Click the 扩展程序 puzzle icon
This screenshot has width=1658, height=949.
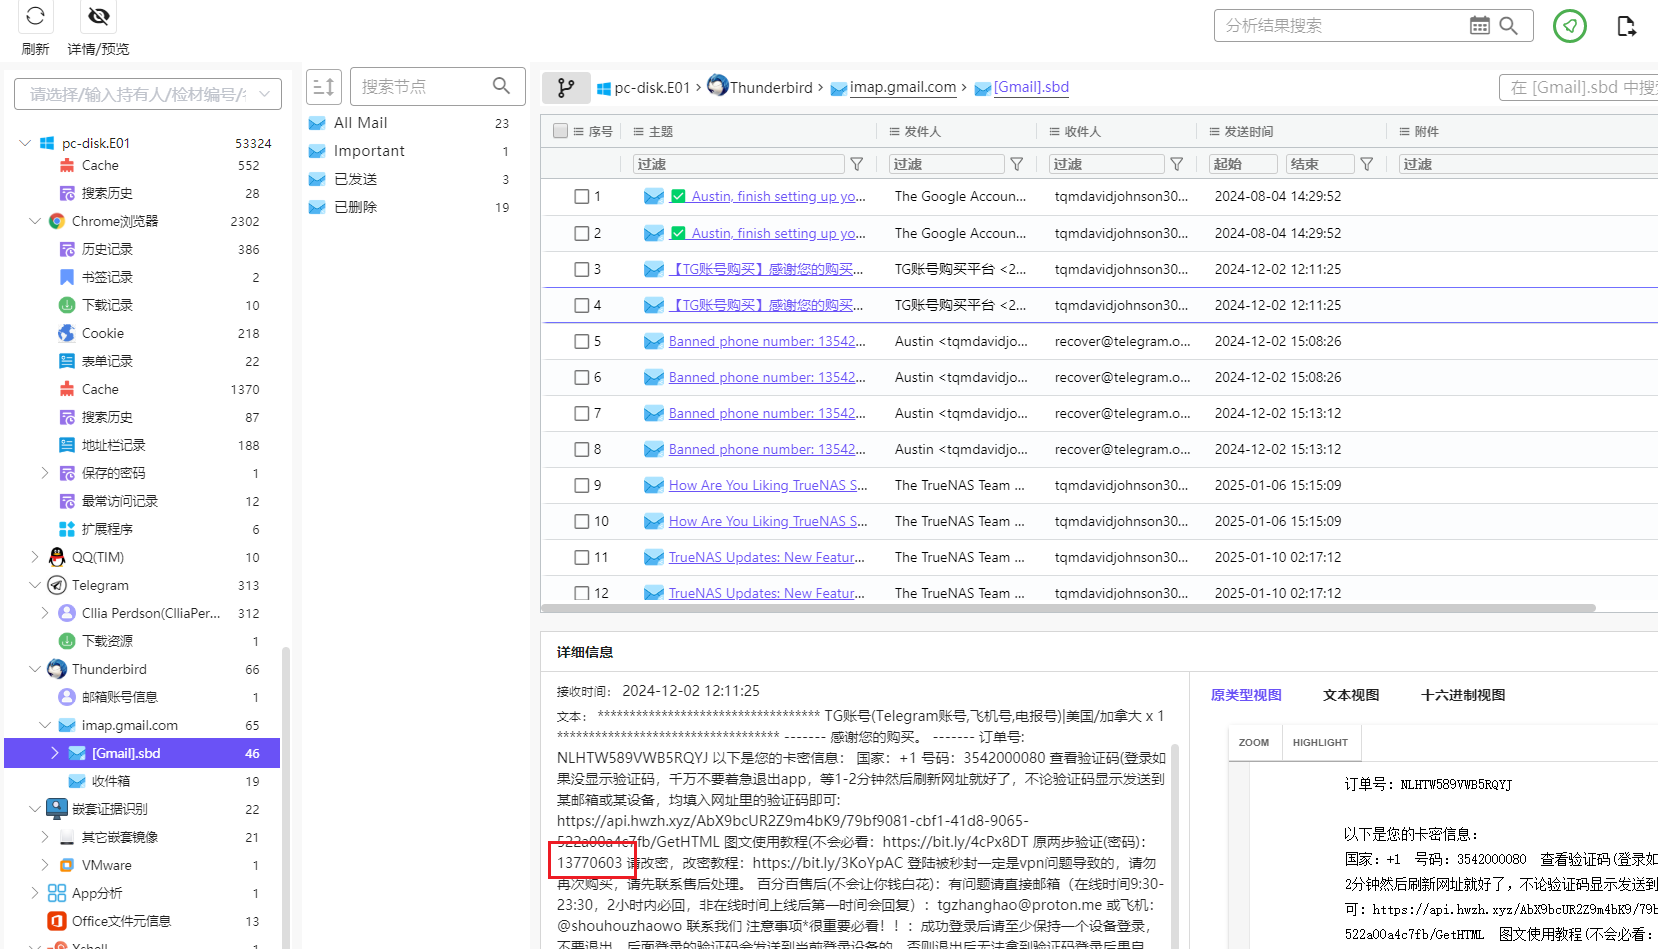[67, 529]
